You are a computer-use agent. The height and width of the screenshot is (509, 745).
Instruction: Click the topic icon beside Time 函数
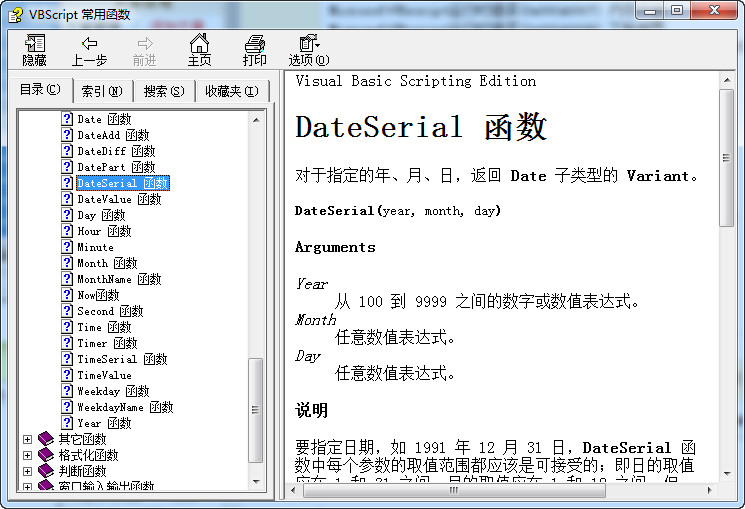coord(67,327)
